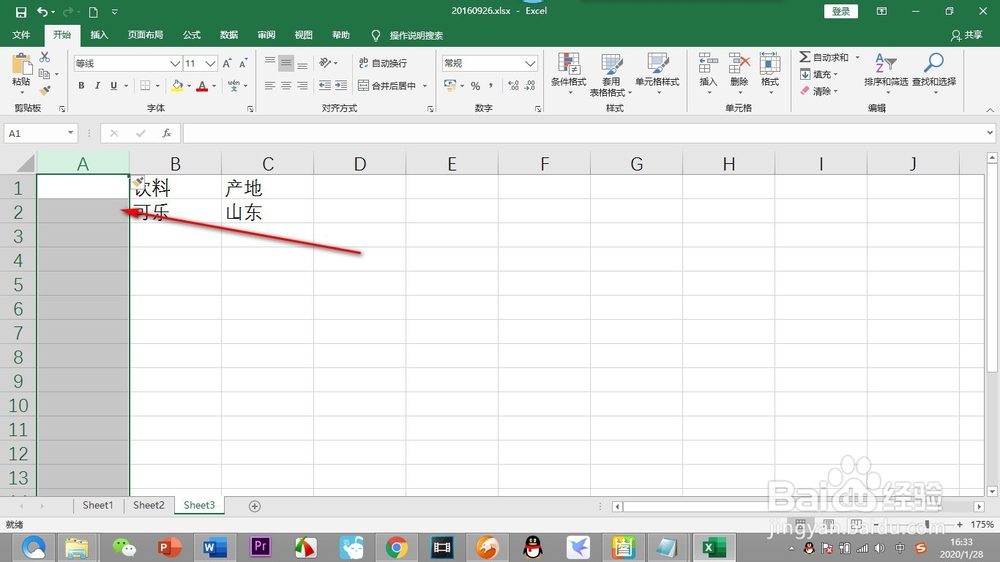Paste clipboard contents with 粘贴
This screenshot has height=562, width=1000.
pos(21,72)
